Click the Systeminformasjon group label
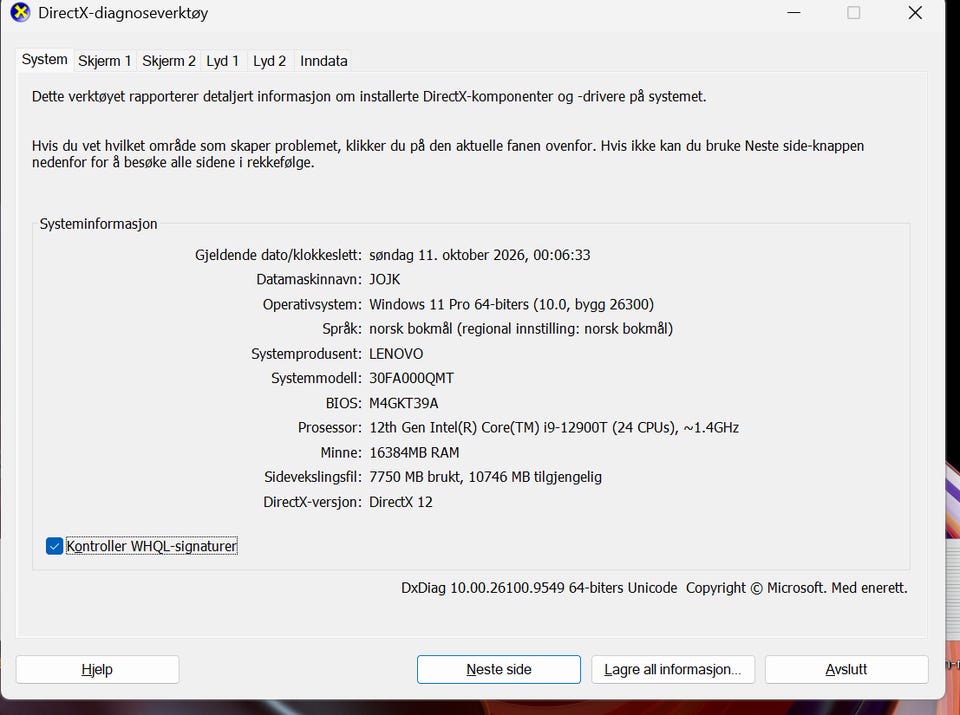 [x=99, y=224]
